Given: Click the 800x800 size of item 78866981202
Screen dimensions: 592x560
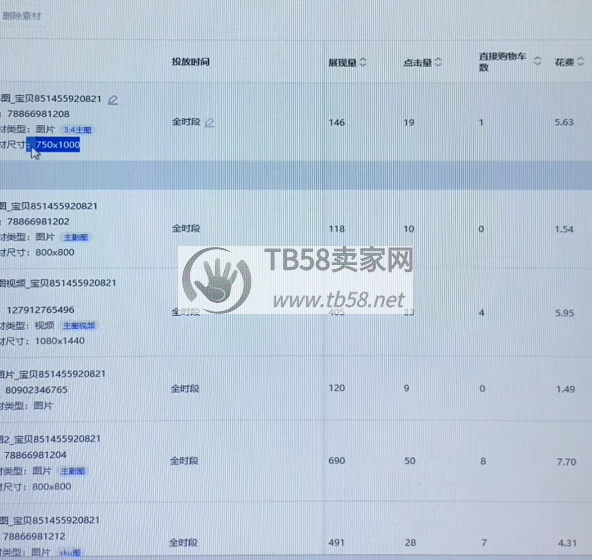Looking at the screenshot, I should tap(55, 252).
